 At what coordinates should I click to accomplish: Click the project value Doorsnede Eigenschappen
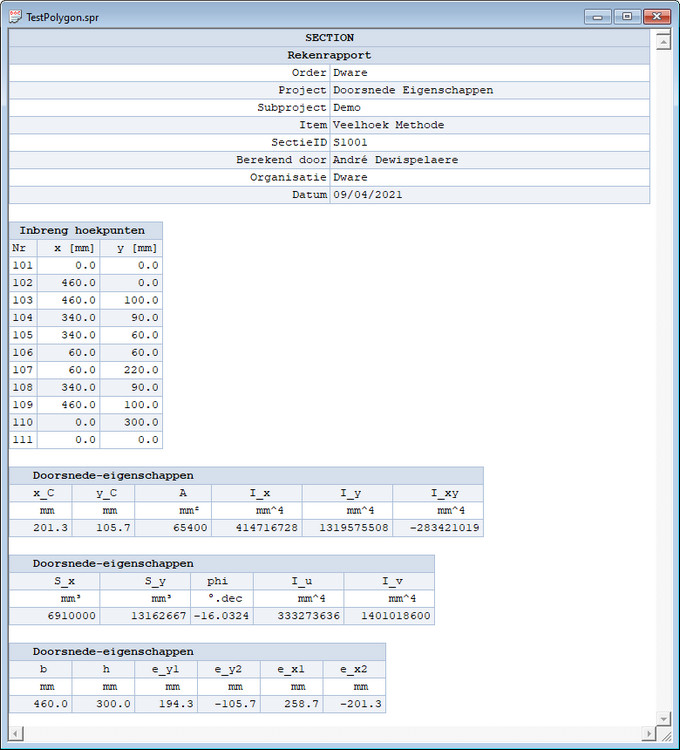tap(413, 90)
